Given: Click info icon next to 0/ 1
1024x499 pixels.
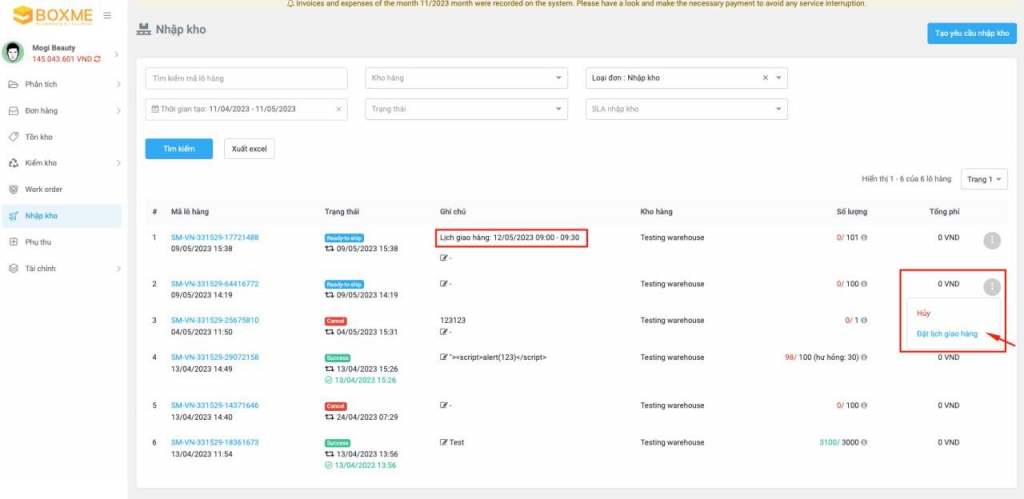Looking at the screenshot, I should 864,321.
